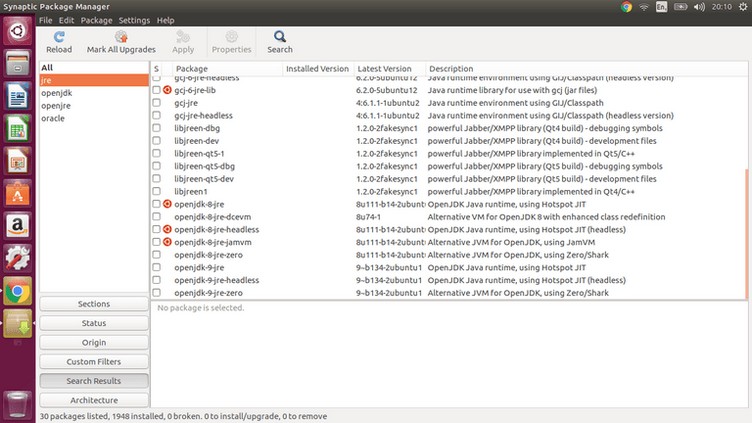Open package Properties from toolbar
Image resolution: width=752 pixels, height=423 pixels.
tap(232, 37)
